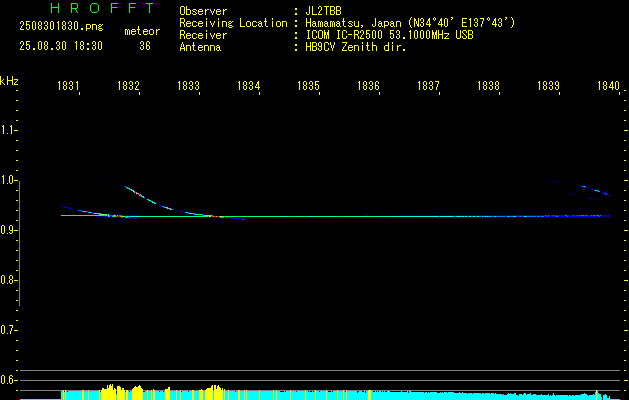629x400 pixels.
Task: Click the HB9CV Zenith dir. antenna text
Action: (356, 47)
